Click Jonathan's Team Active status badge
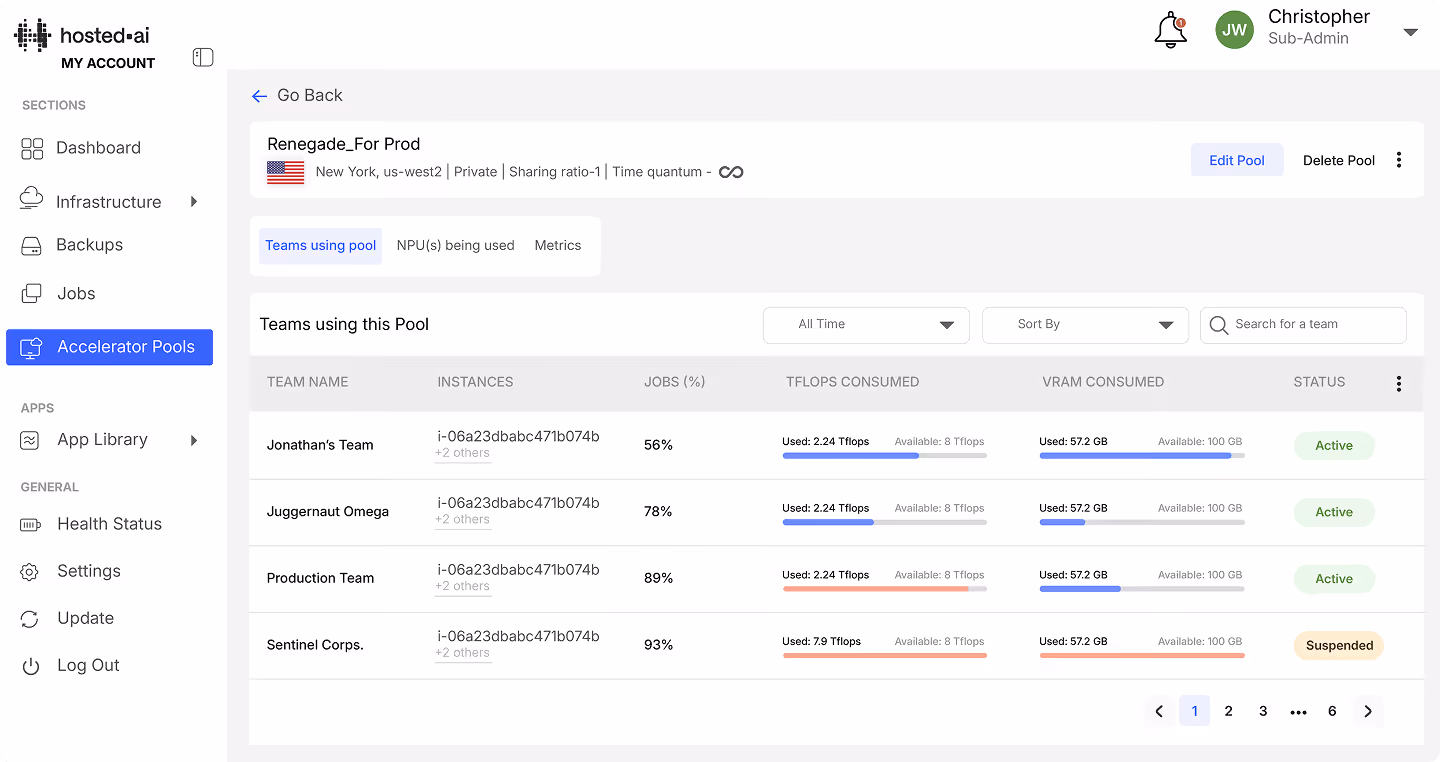The image size is (1440, 762). pyautogui.click(x=1334, y=446)
